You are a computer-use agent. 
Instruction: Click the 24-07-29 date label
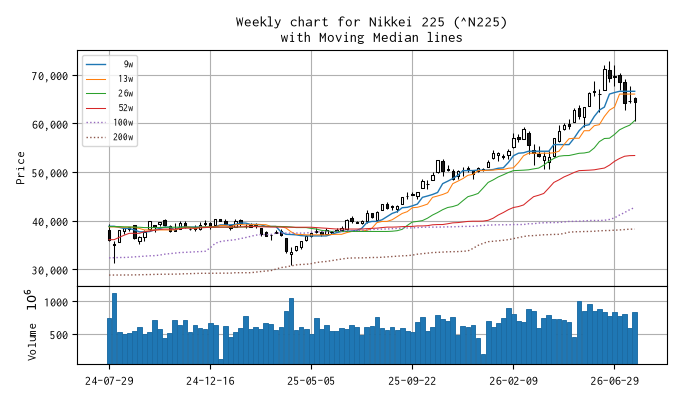(109, 381)
